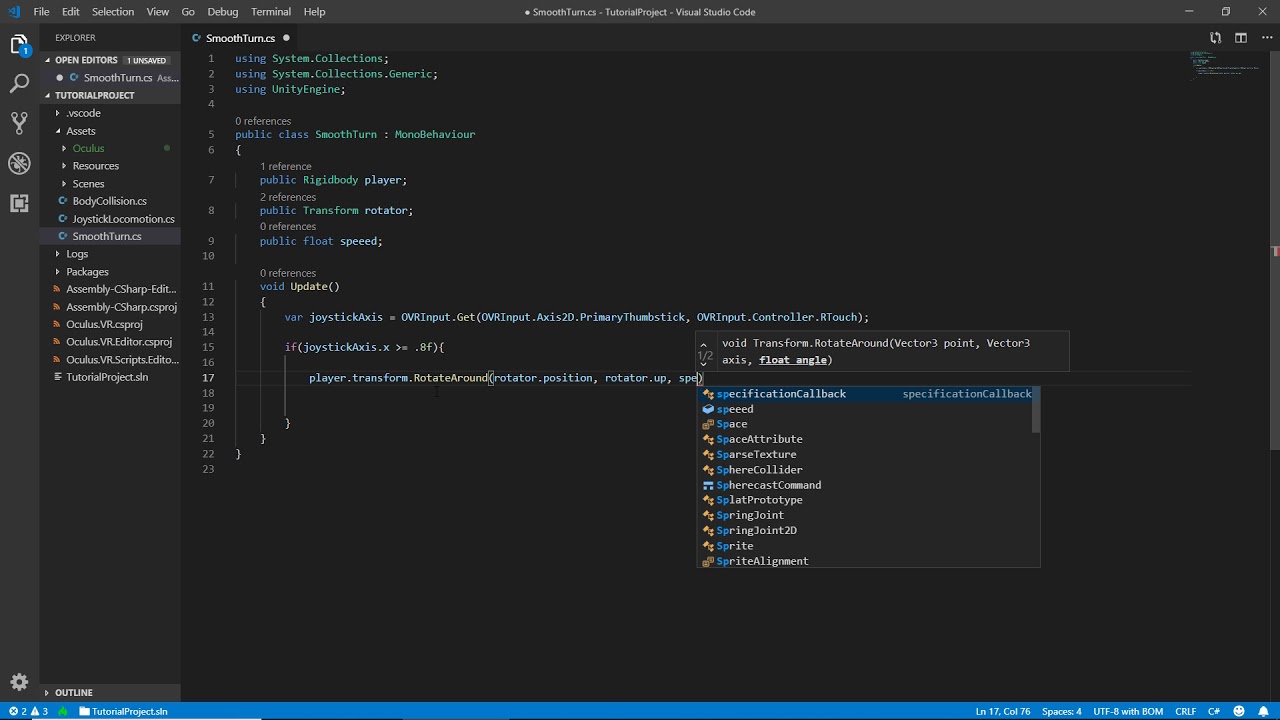Click the Open Changes compare icon

point(1215,38)
